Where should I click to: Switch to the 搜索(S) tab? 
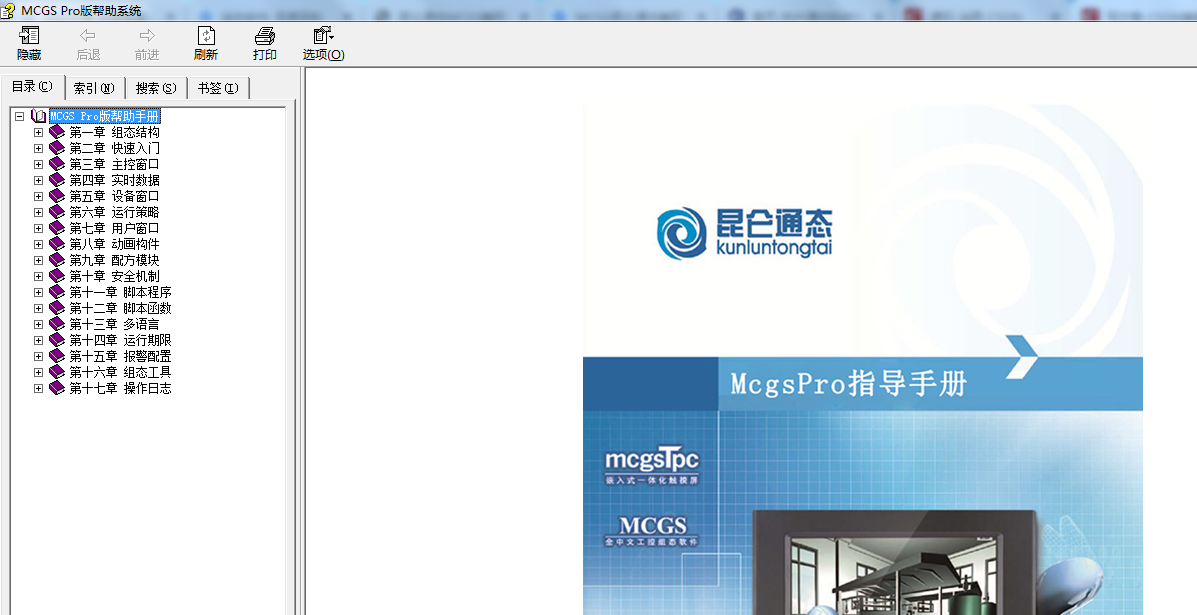153,87
